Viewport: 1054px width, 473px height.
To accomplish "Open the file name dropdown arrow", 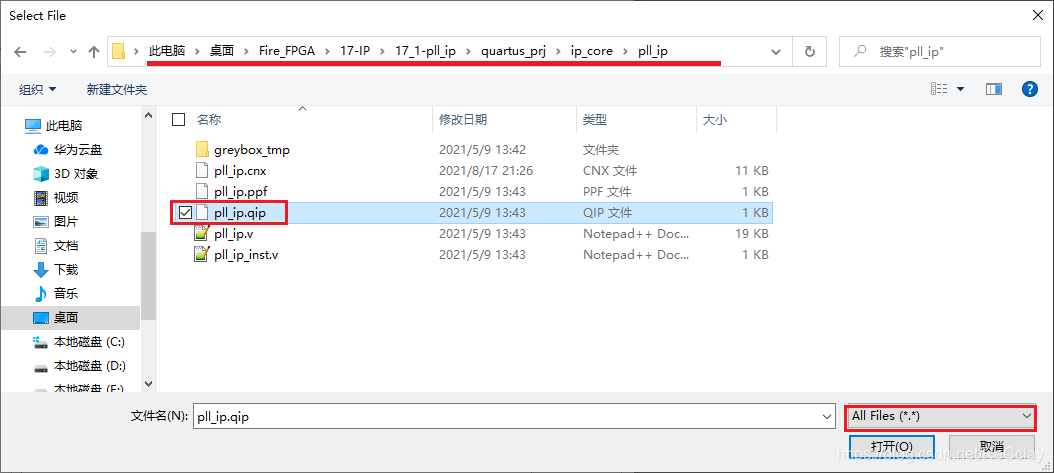I will (x=827, y=417).
